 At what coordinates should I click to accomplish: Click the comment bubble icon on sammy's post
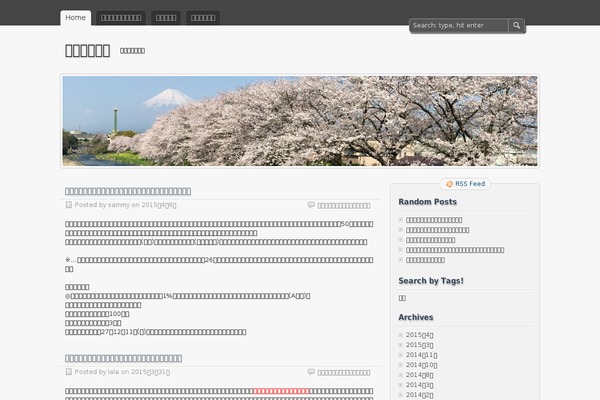pos(311,205)
